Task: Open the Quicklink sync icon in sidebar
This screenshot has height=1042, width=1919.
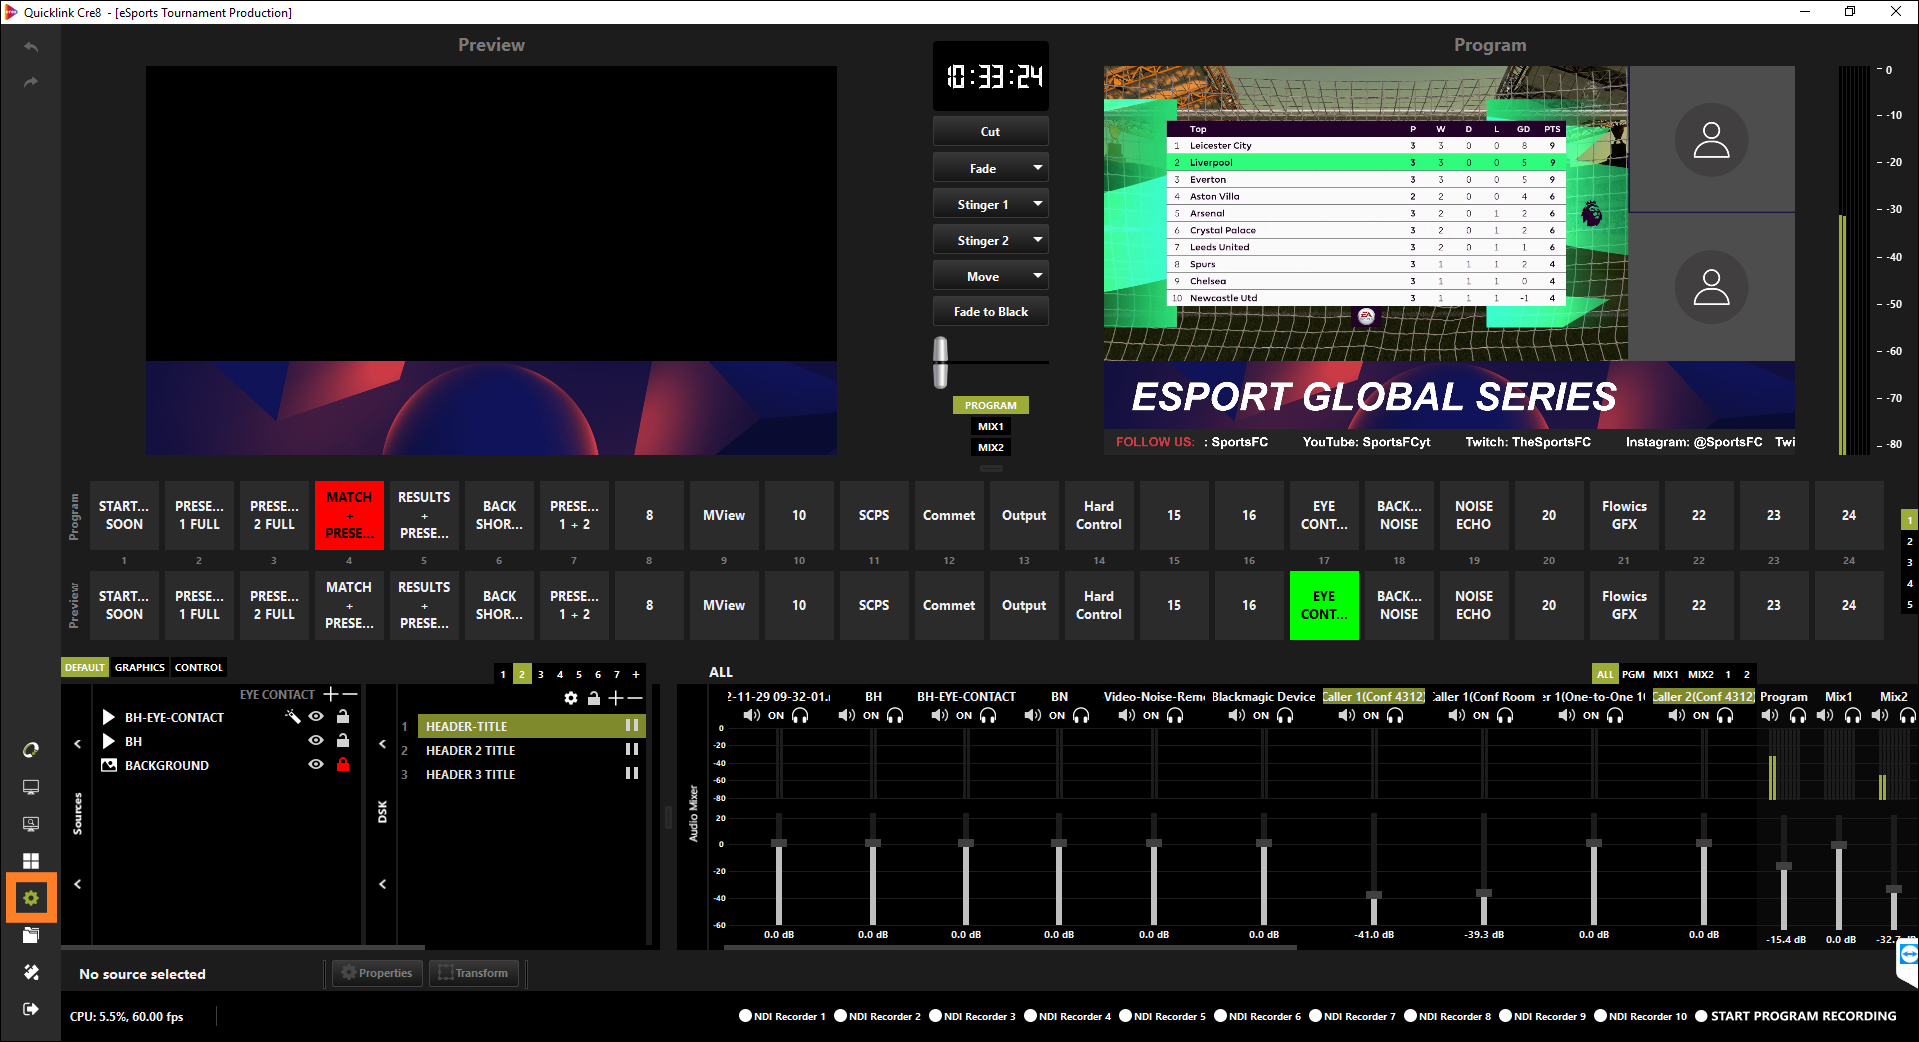Action: 31,750
